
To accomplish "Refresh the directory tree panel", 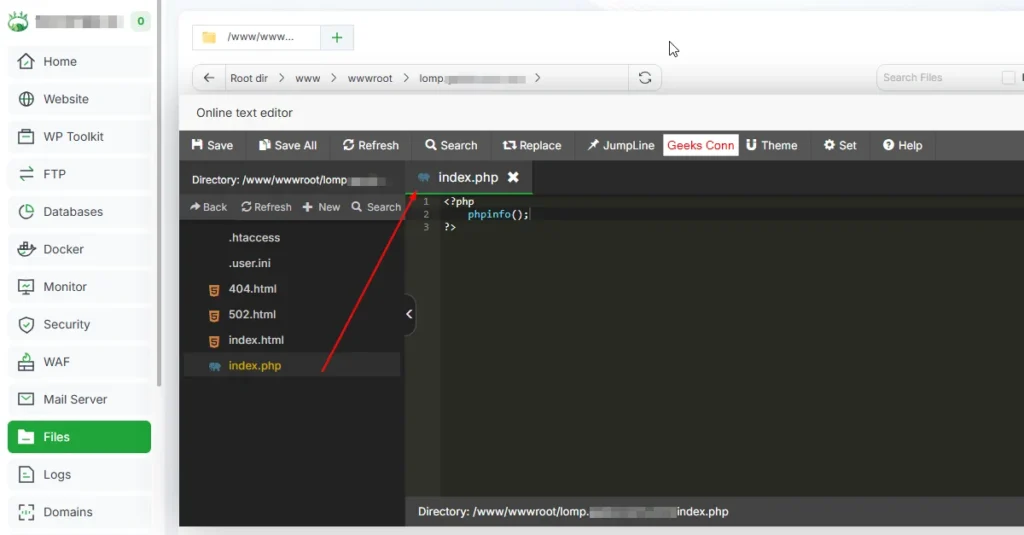I will [266, 207].
